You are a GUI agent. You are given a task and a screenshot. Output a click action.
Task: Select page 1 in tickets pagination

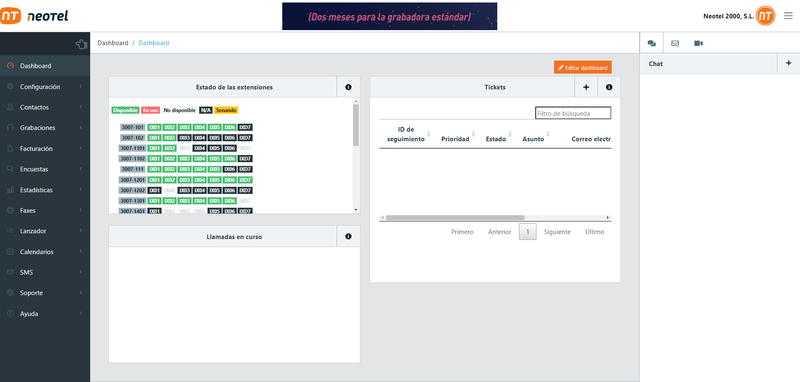coord(528,232)
